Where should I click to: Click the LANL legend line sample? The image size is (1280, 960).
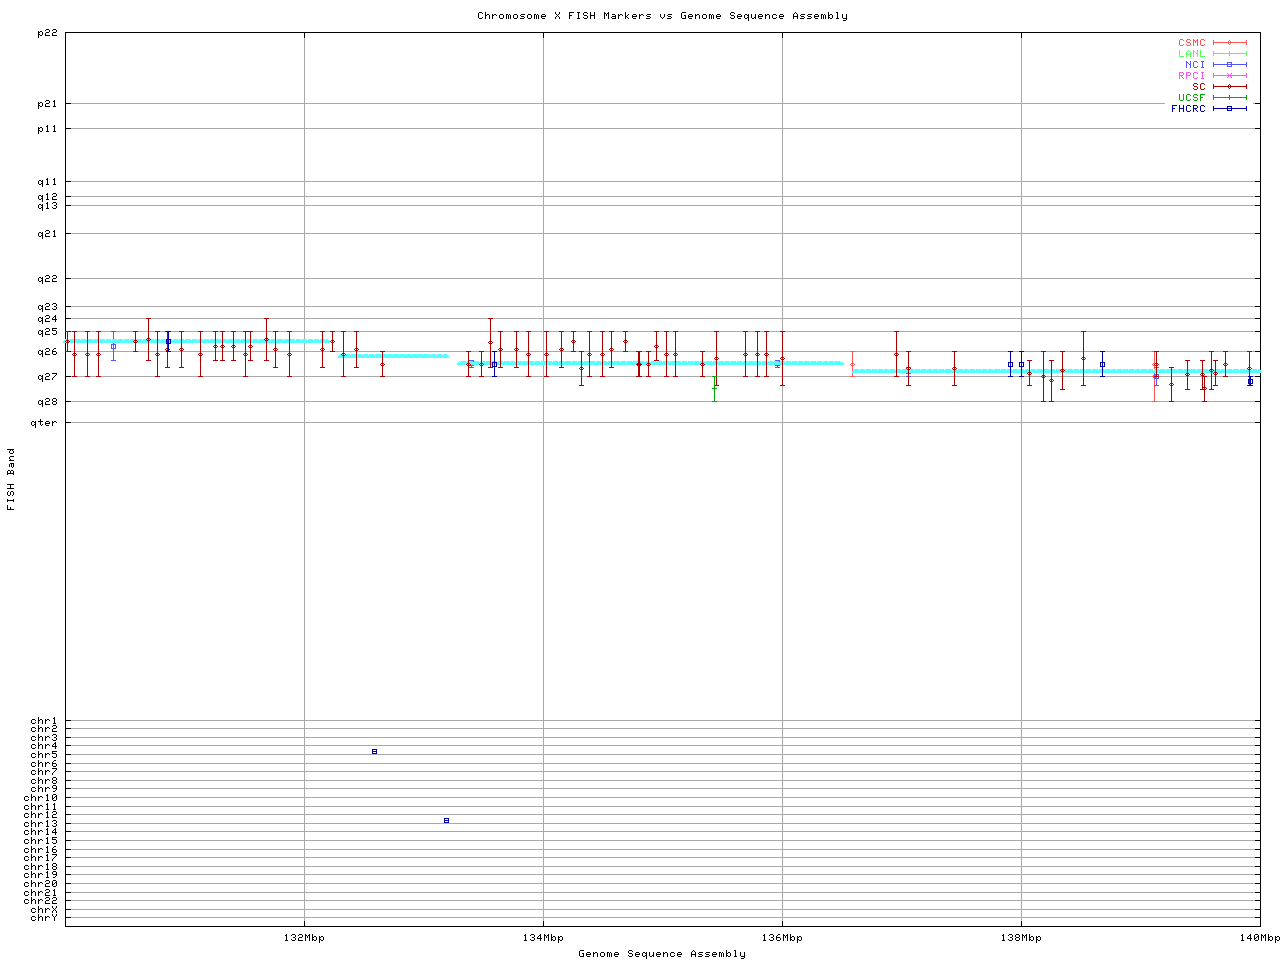(x=1229, y=54)
